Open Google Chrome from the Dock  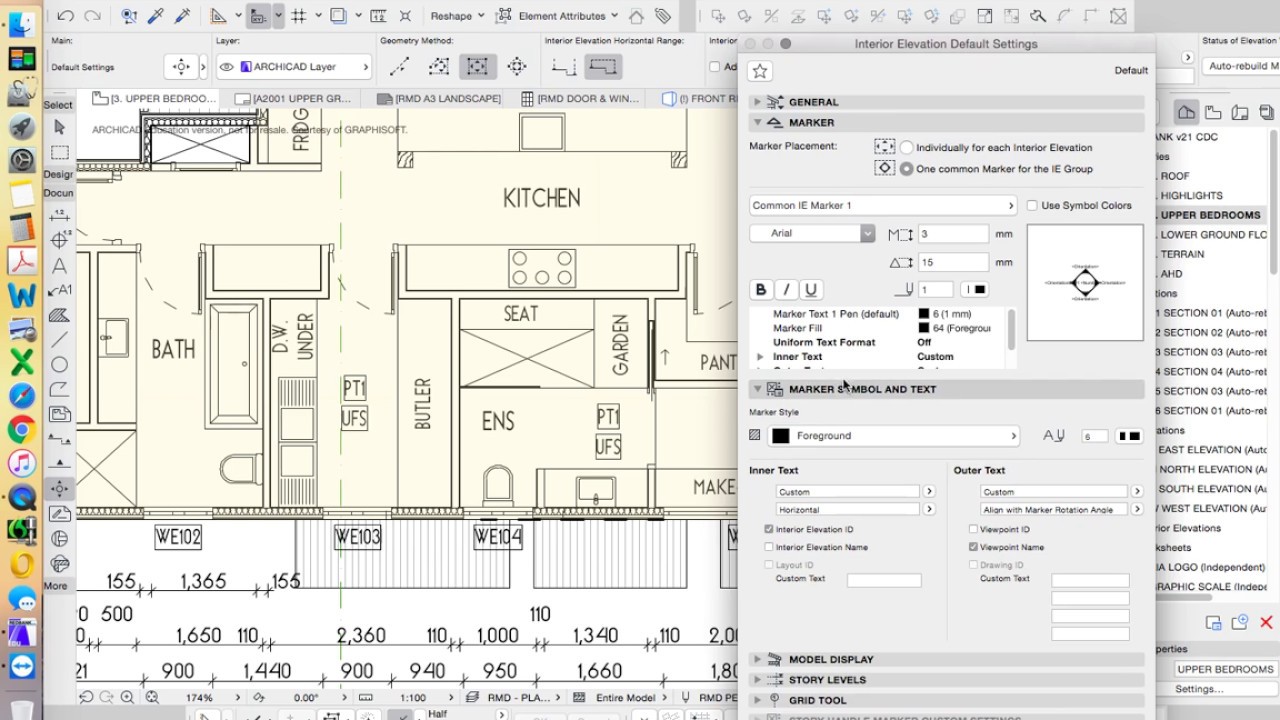click(x=21, y=430)
